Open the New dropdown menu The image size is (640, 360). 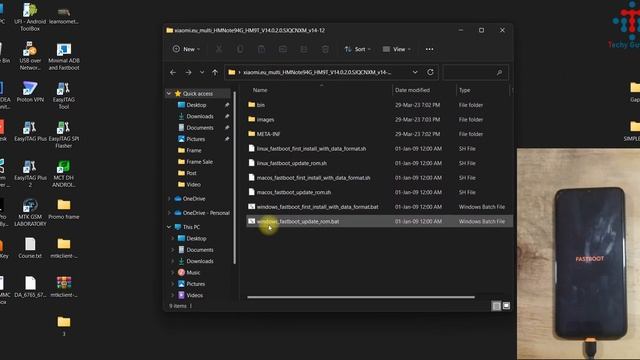(x=186, y=49)
